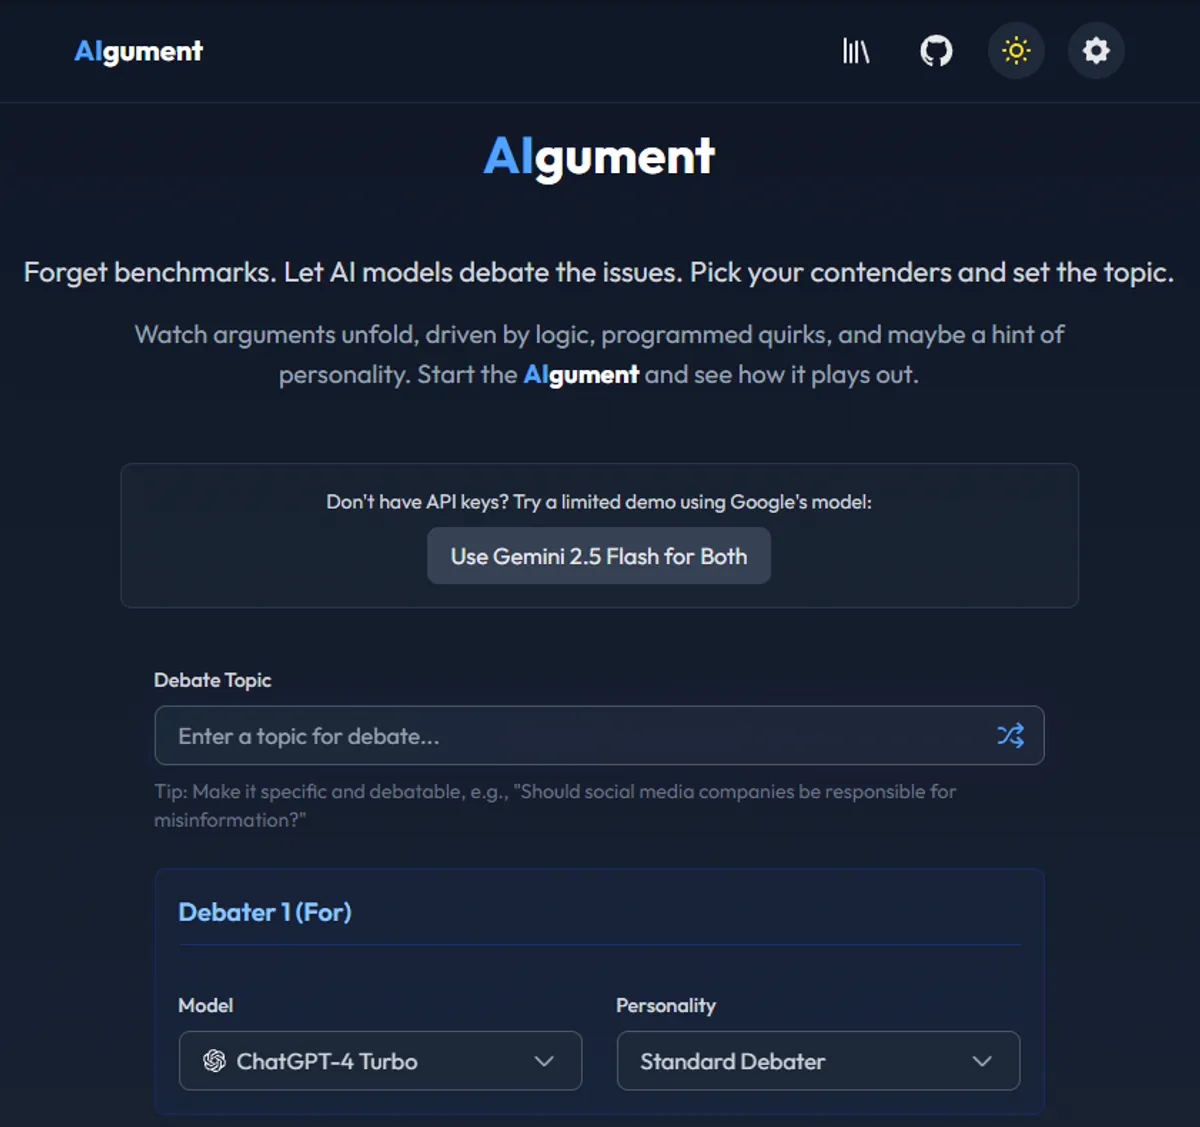Viewport: 1200px width, 1127px height.
Task: Click the large AIgument page title
Action: [599, 156]
